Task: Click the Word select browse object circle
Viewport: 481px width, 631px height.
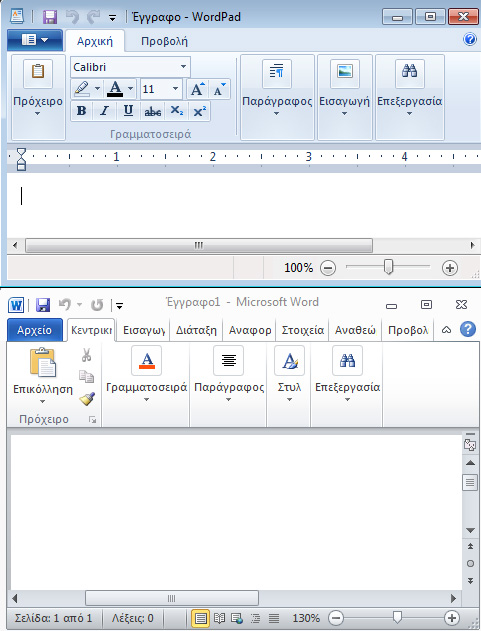Action: (470, 563)
